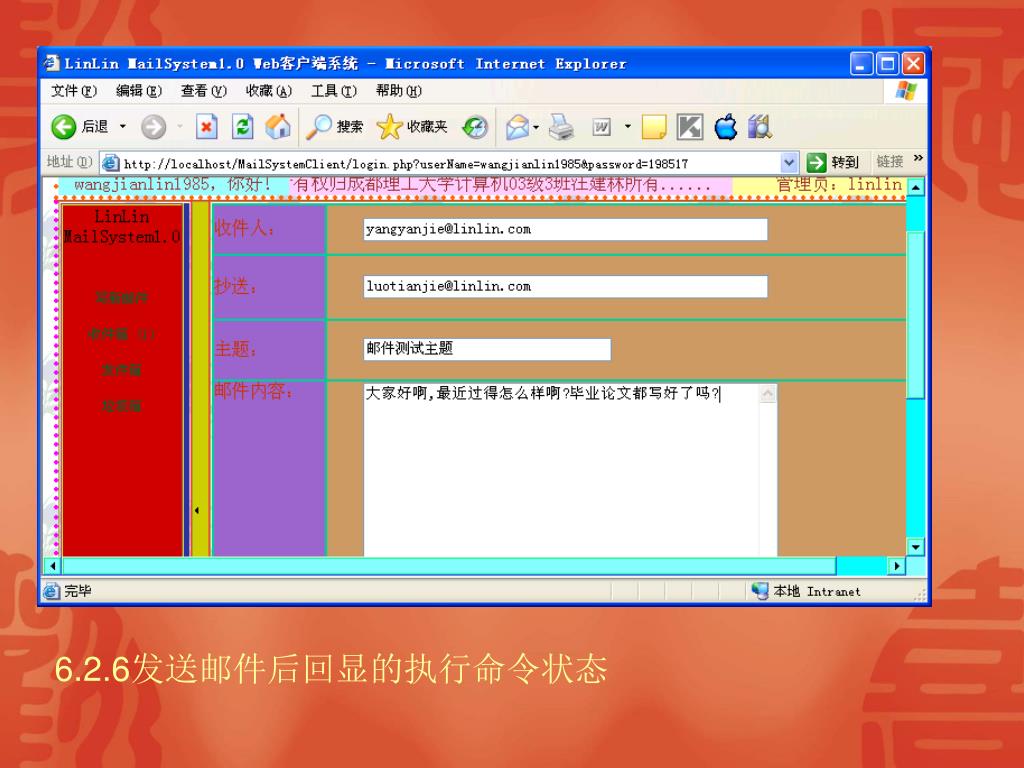Open the Back button history dropdown arrow
Image resolution: width=1024 pixels, height=768 pixels.
pos(123,127)
